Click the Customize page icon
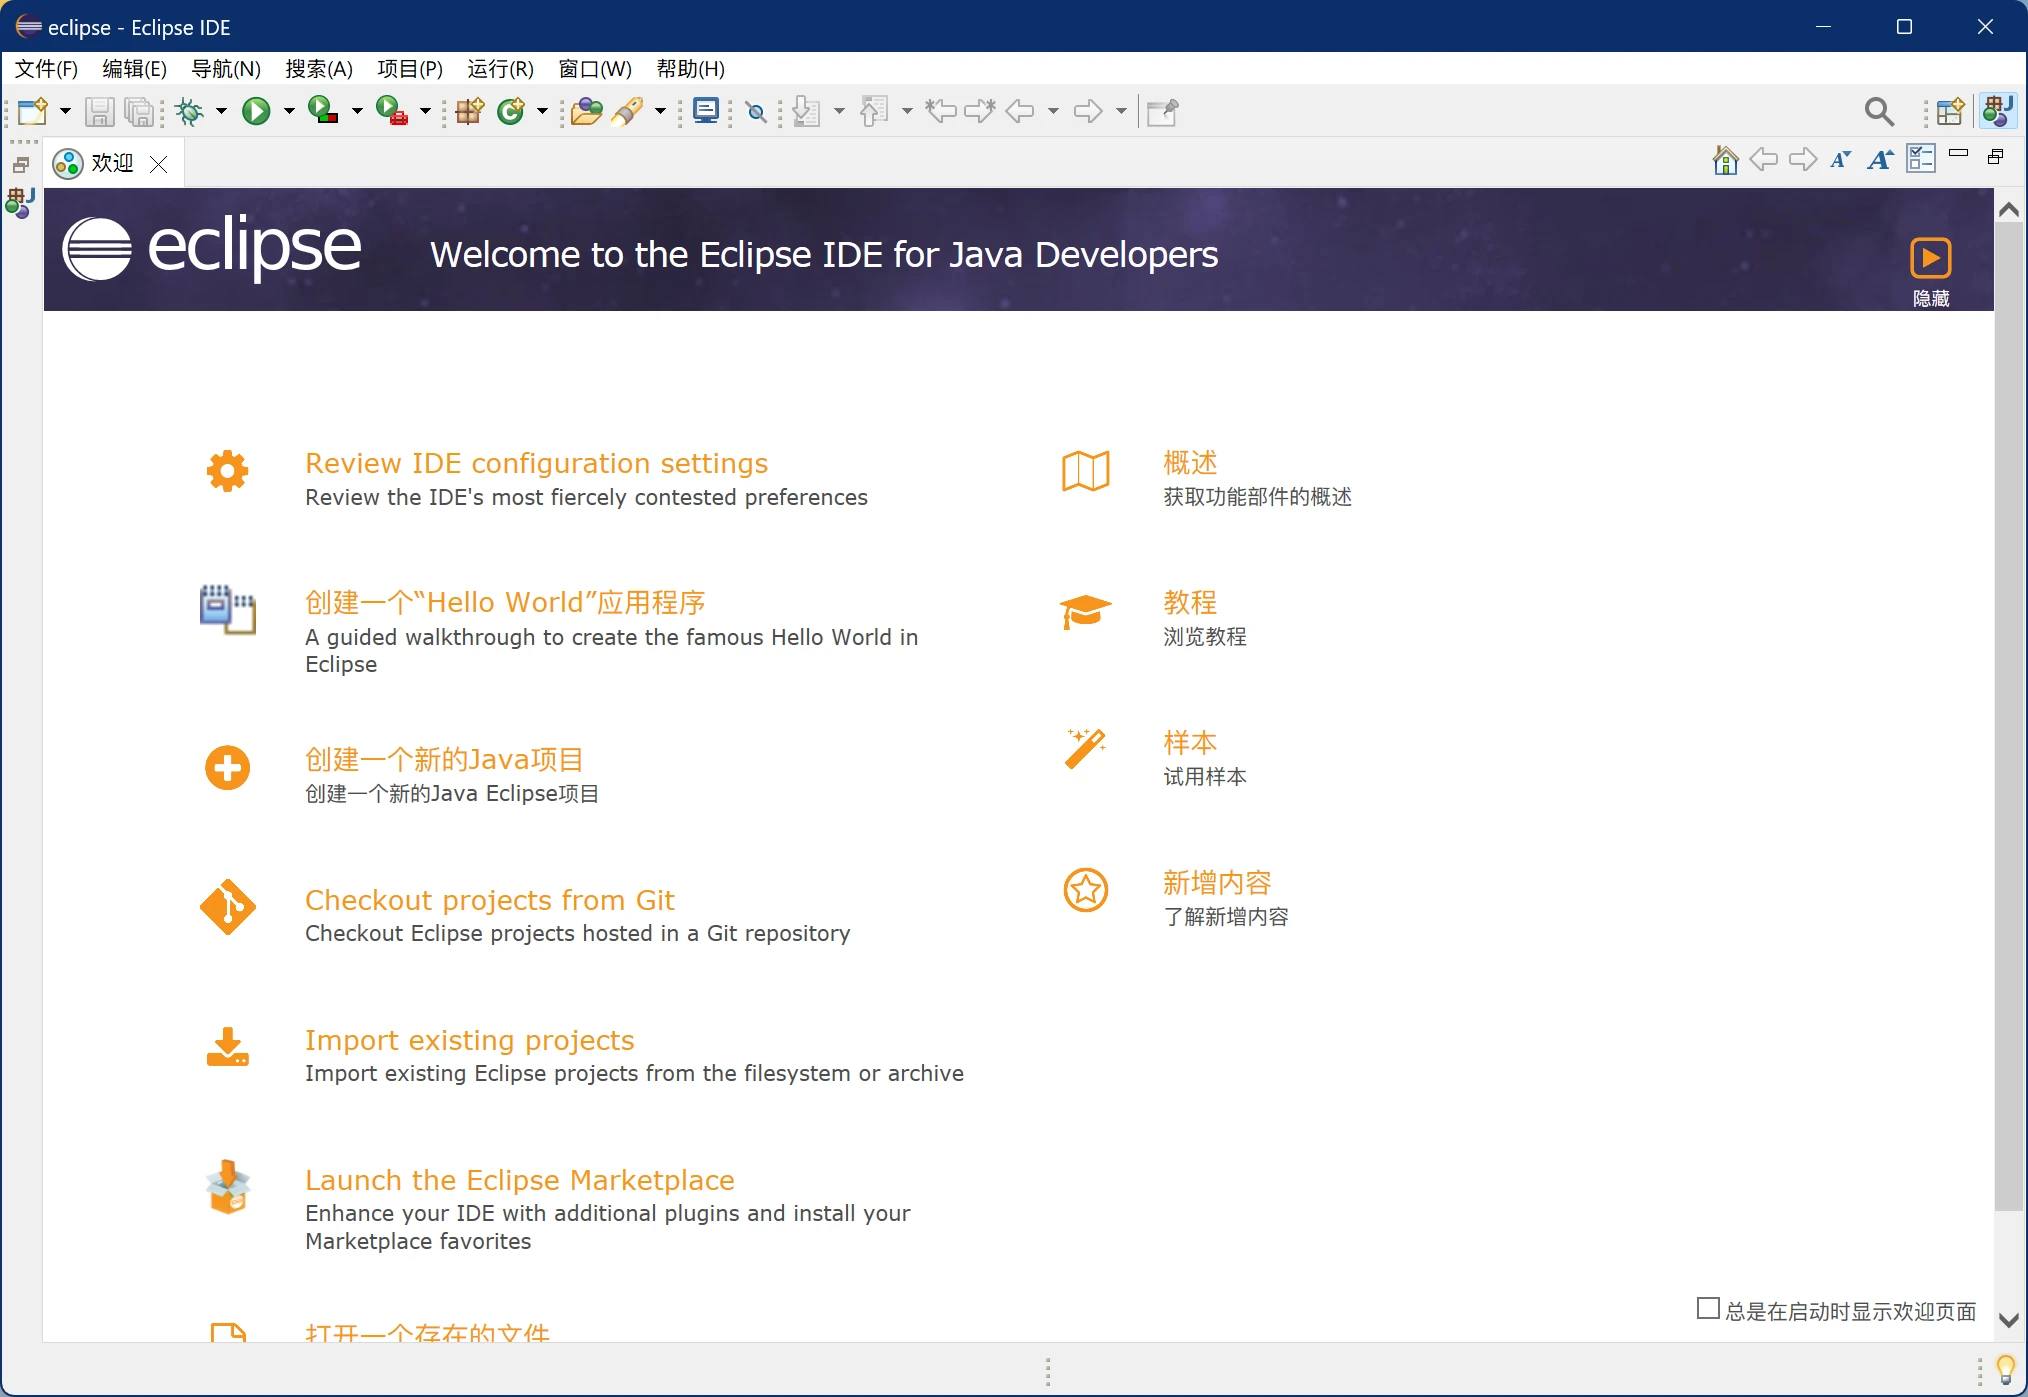Screen dimensions: 2028x1397 click(1921, 159)
